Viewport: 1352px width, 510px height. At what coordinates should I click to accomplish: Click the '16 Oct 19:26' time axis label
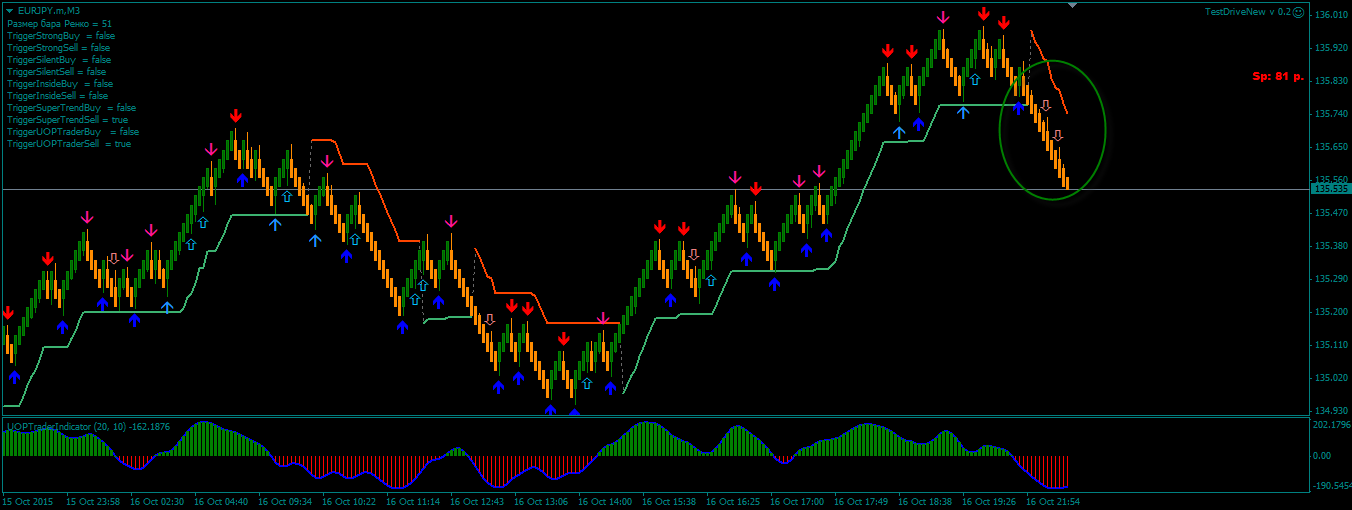[989, 501]
